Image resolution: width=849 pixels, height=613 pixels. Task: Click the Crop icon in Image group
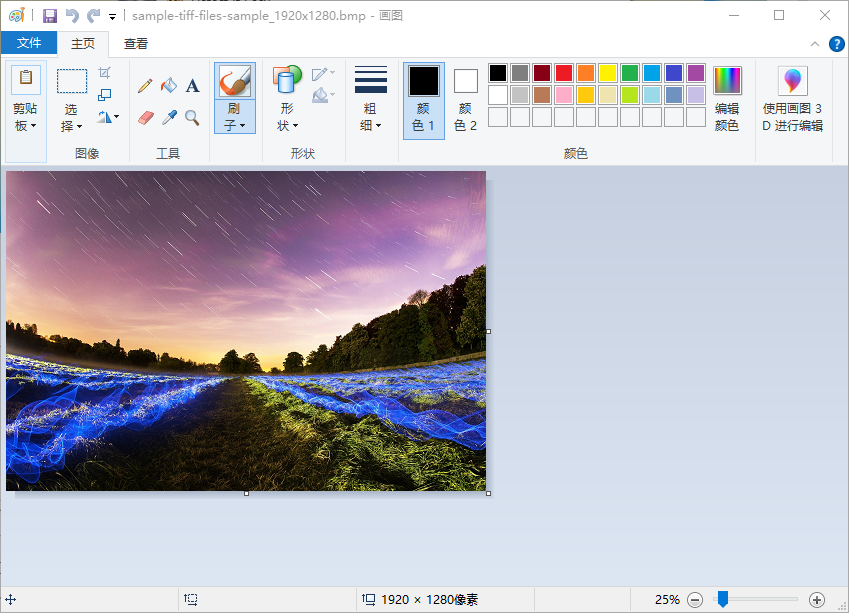[x=105, y=74]
